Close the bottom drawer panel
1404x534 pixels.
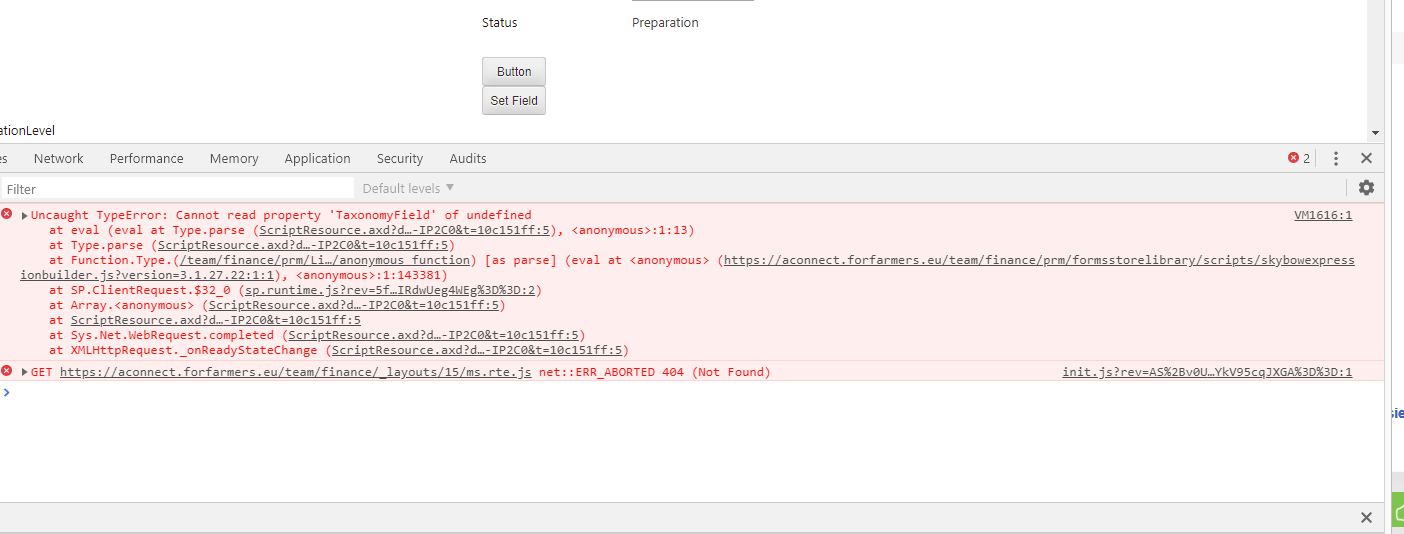pos(1366,517)
